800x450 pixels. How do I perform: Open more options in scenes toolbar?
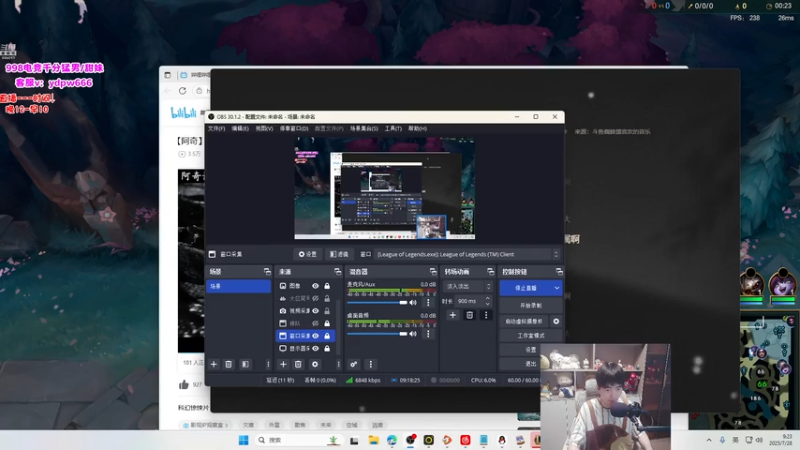tap(268, 364)
